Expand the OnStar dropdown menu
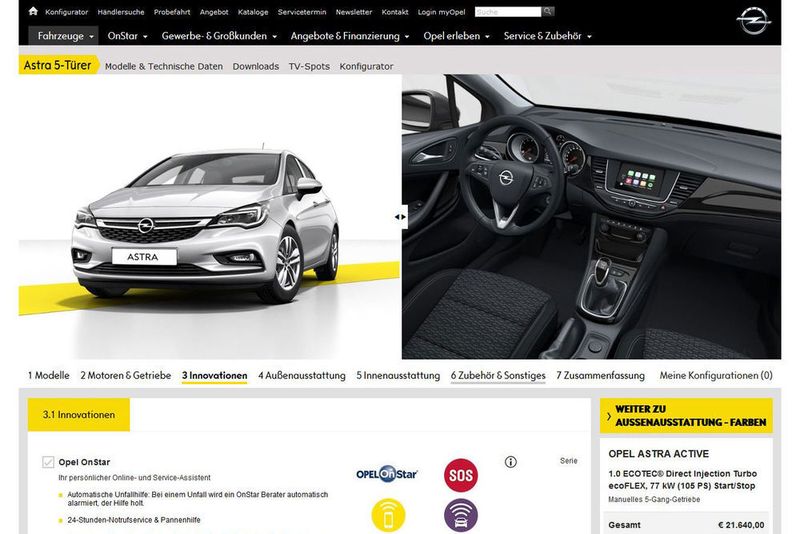 127,36
